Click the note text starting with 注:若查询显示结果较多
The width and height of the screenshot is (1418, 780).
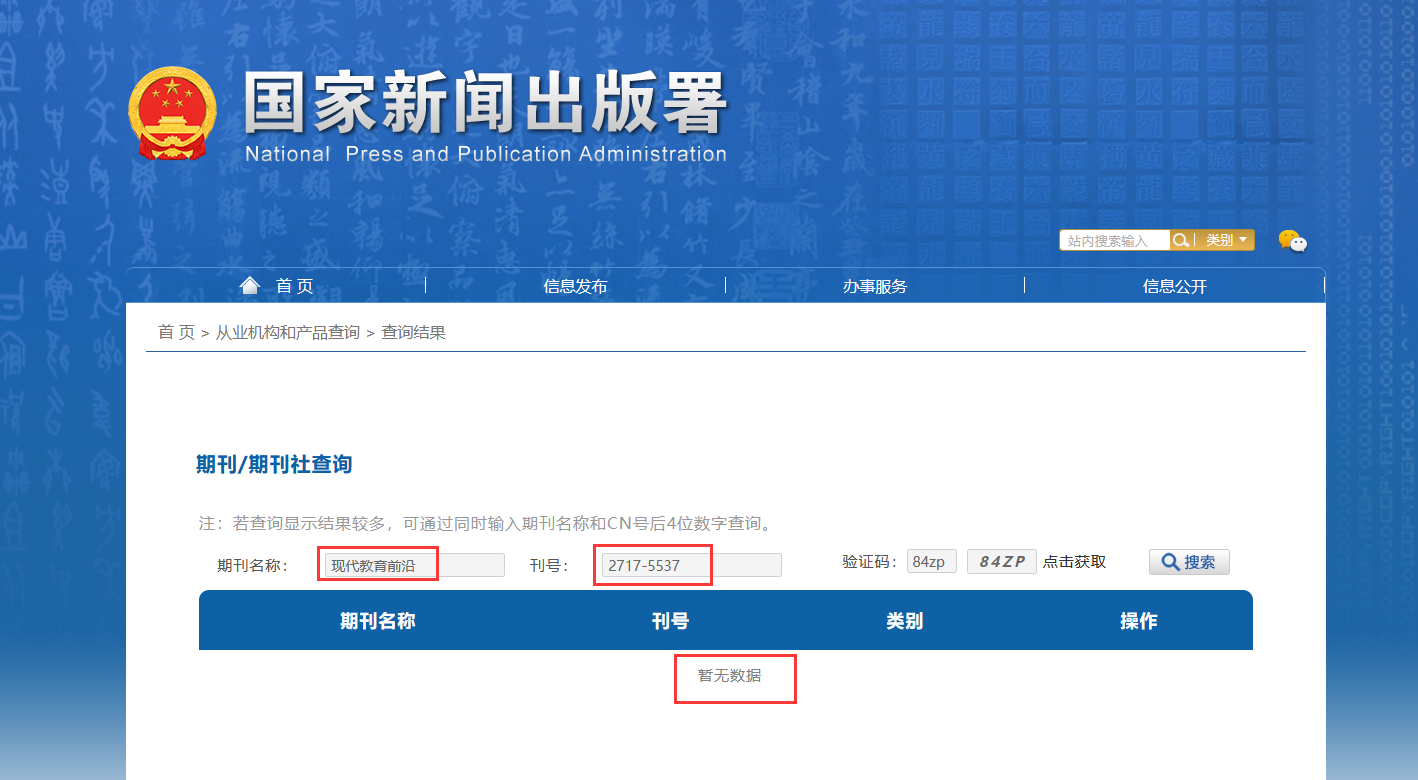point(485,524)
